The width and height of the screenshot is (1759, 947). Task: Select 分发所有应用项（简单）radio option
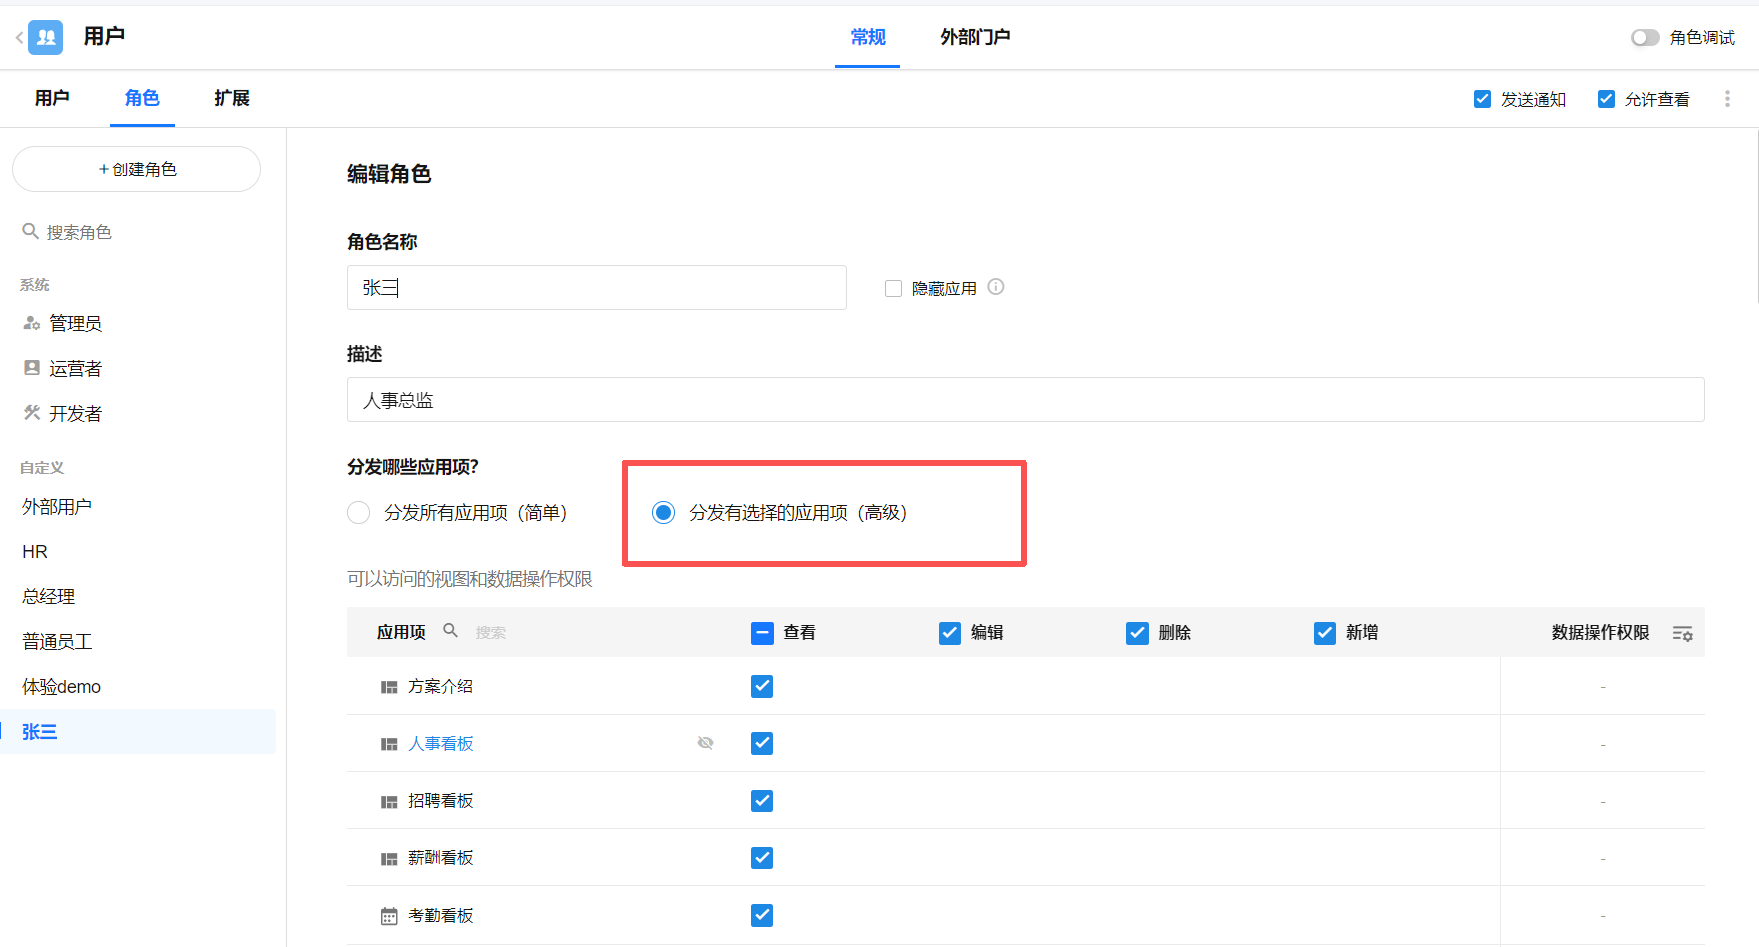pos(359,513)
